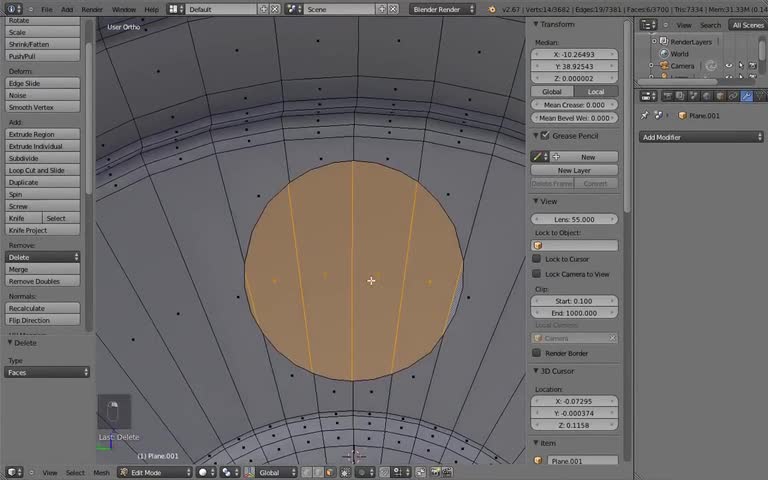Toggle Camera renderability in outliner
This screenshot has height=480, width=768.
[752, 66]
